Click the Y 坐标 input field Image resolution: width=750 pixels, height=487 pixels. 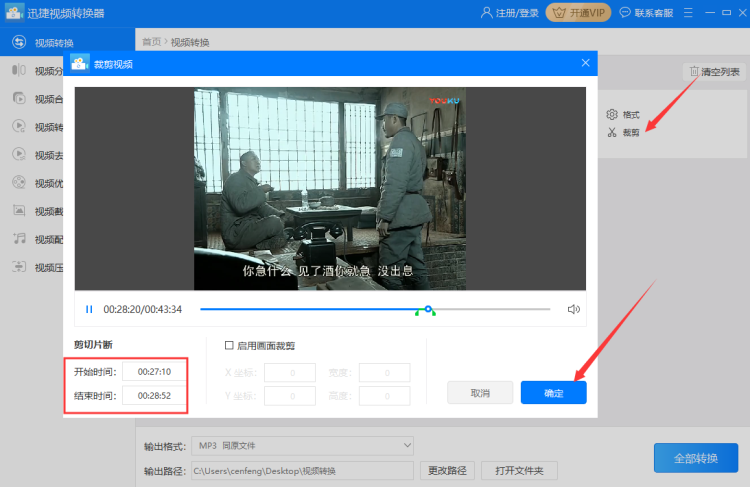pyautogui.click(x=290, y=396)
